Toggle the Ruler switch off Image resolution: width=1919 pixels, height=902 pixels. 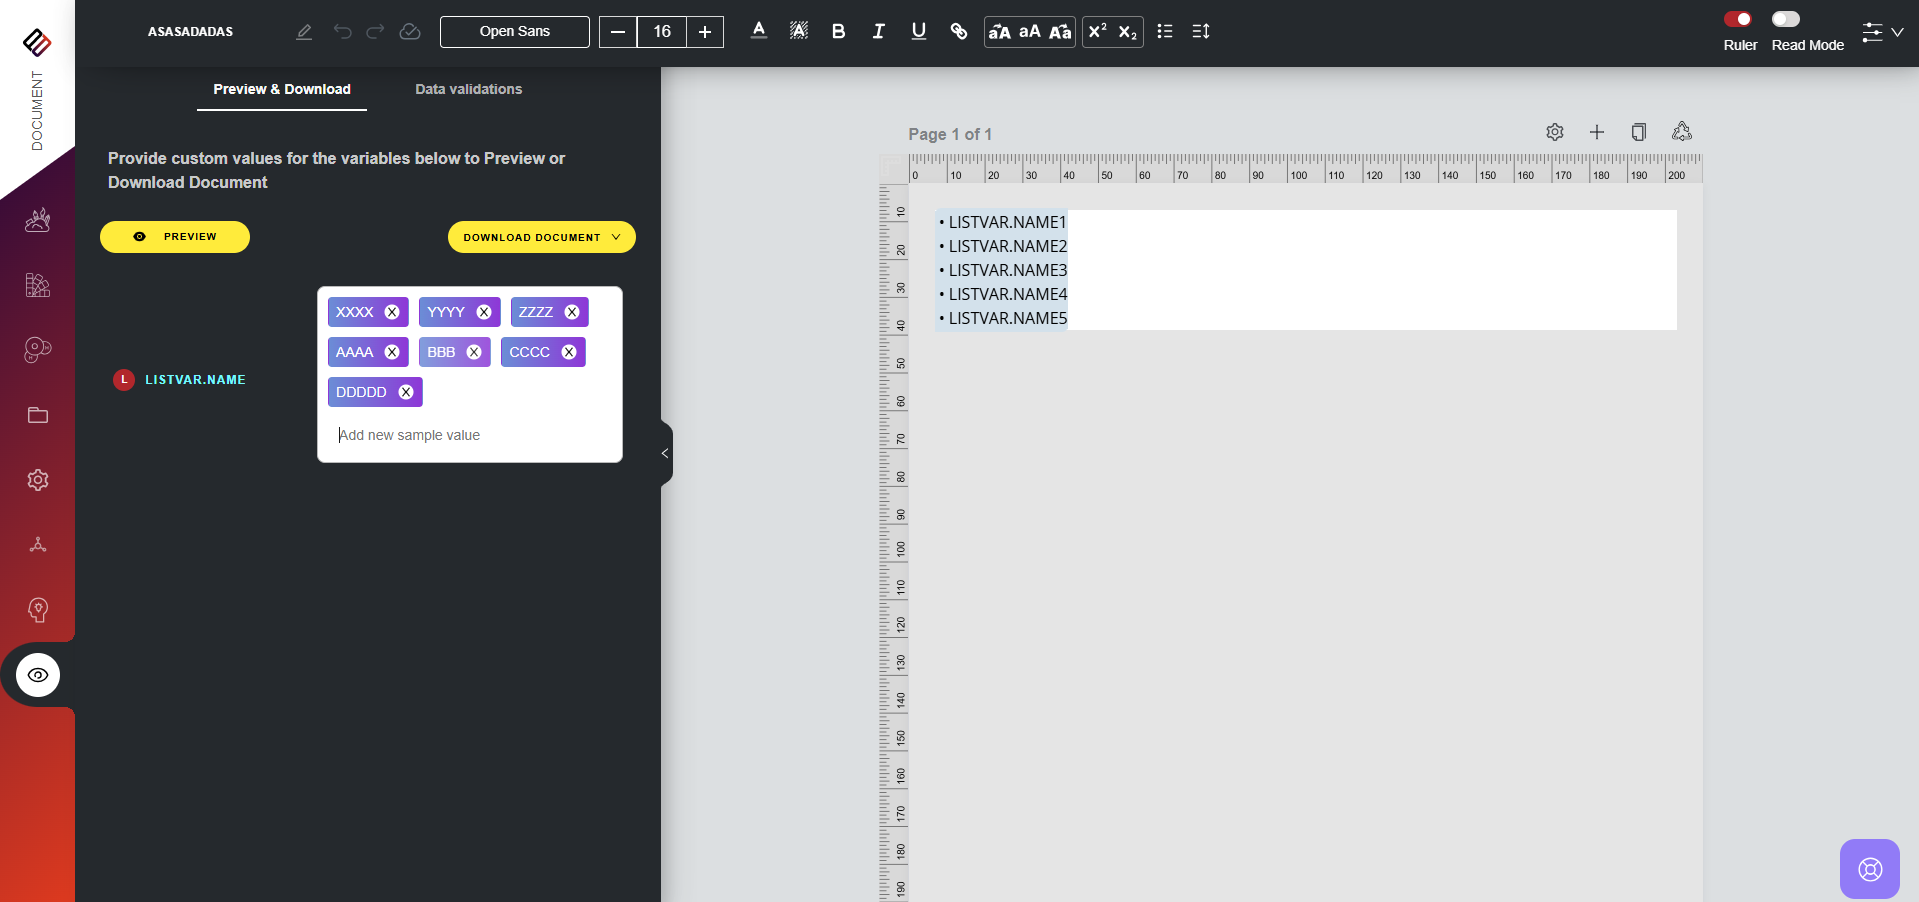coord(1739,19)
